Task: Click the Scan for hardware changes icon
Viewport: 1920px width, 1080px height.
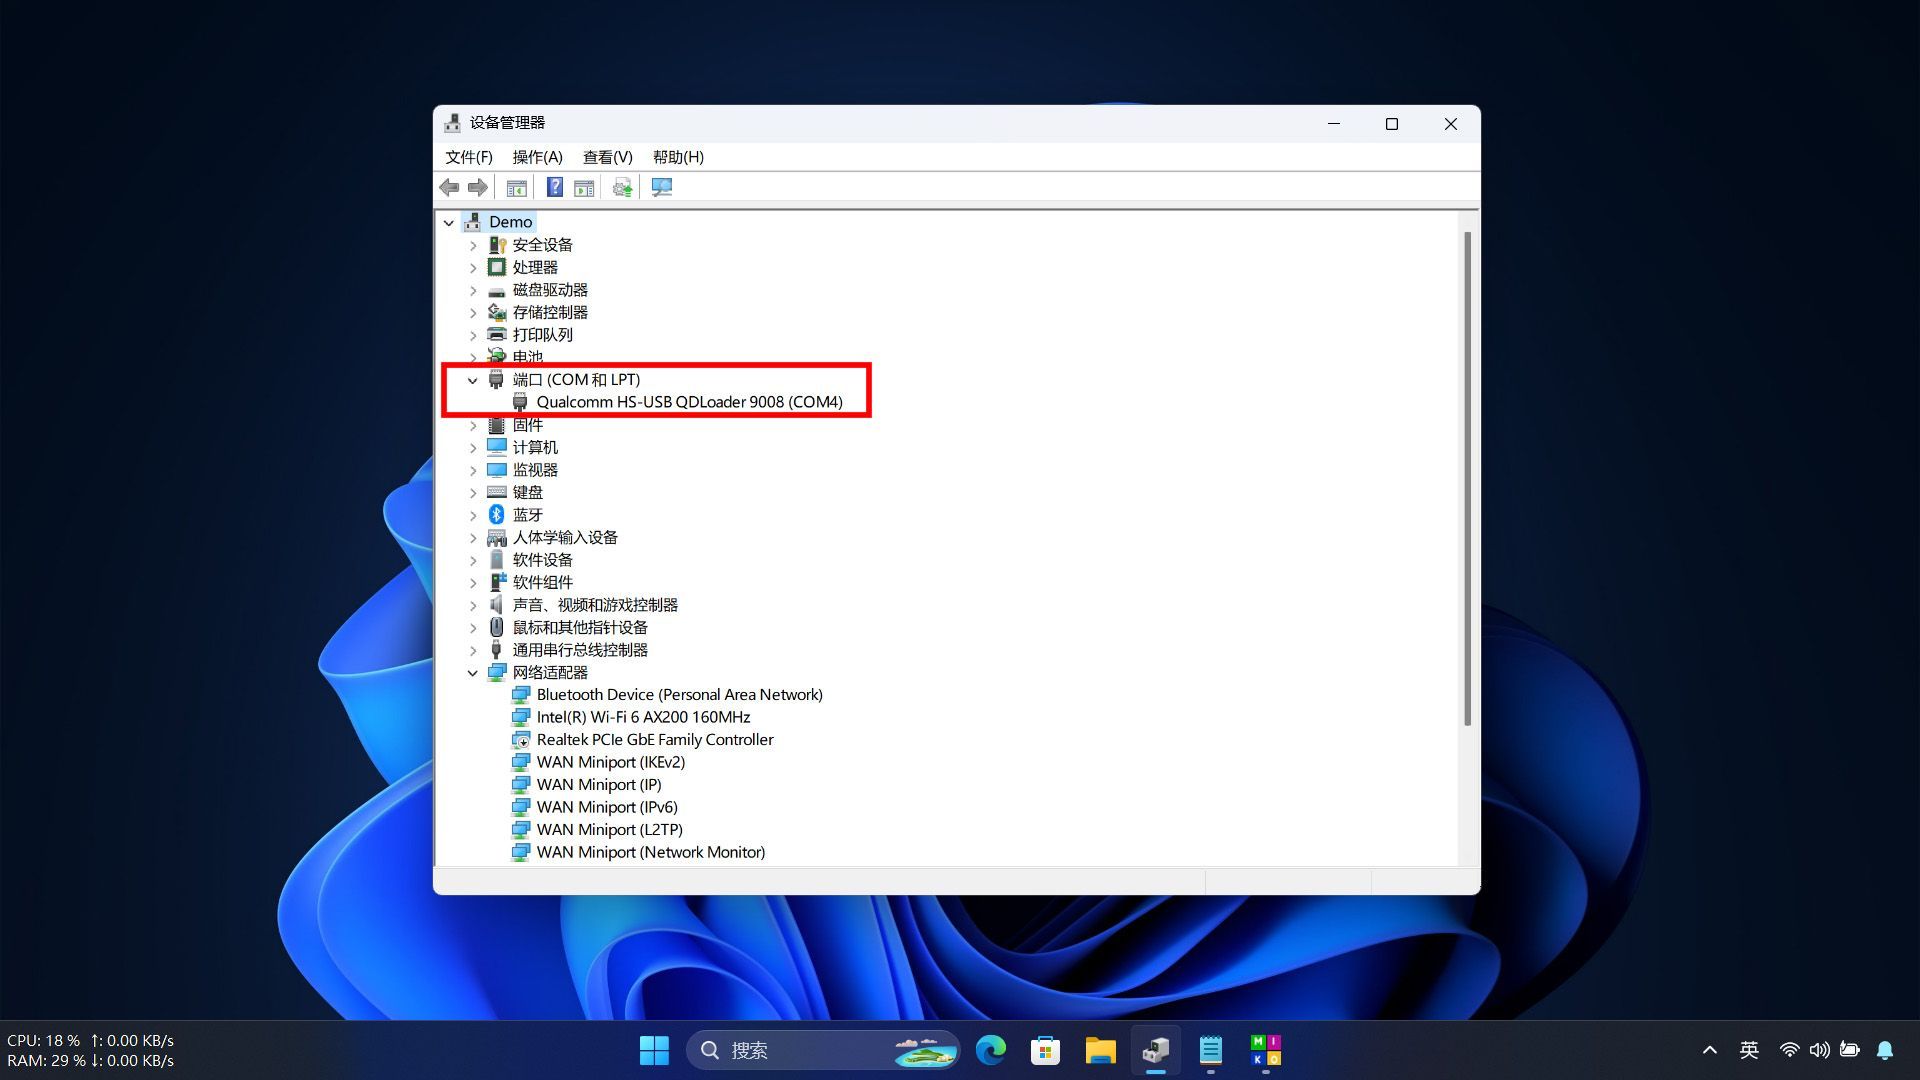Action: [x=662, y=187]
